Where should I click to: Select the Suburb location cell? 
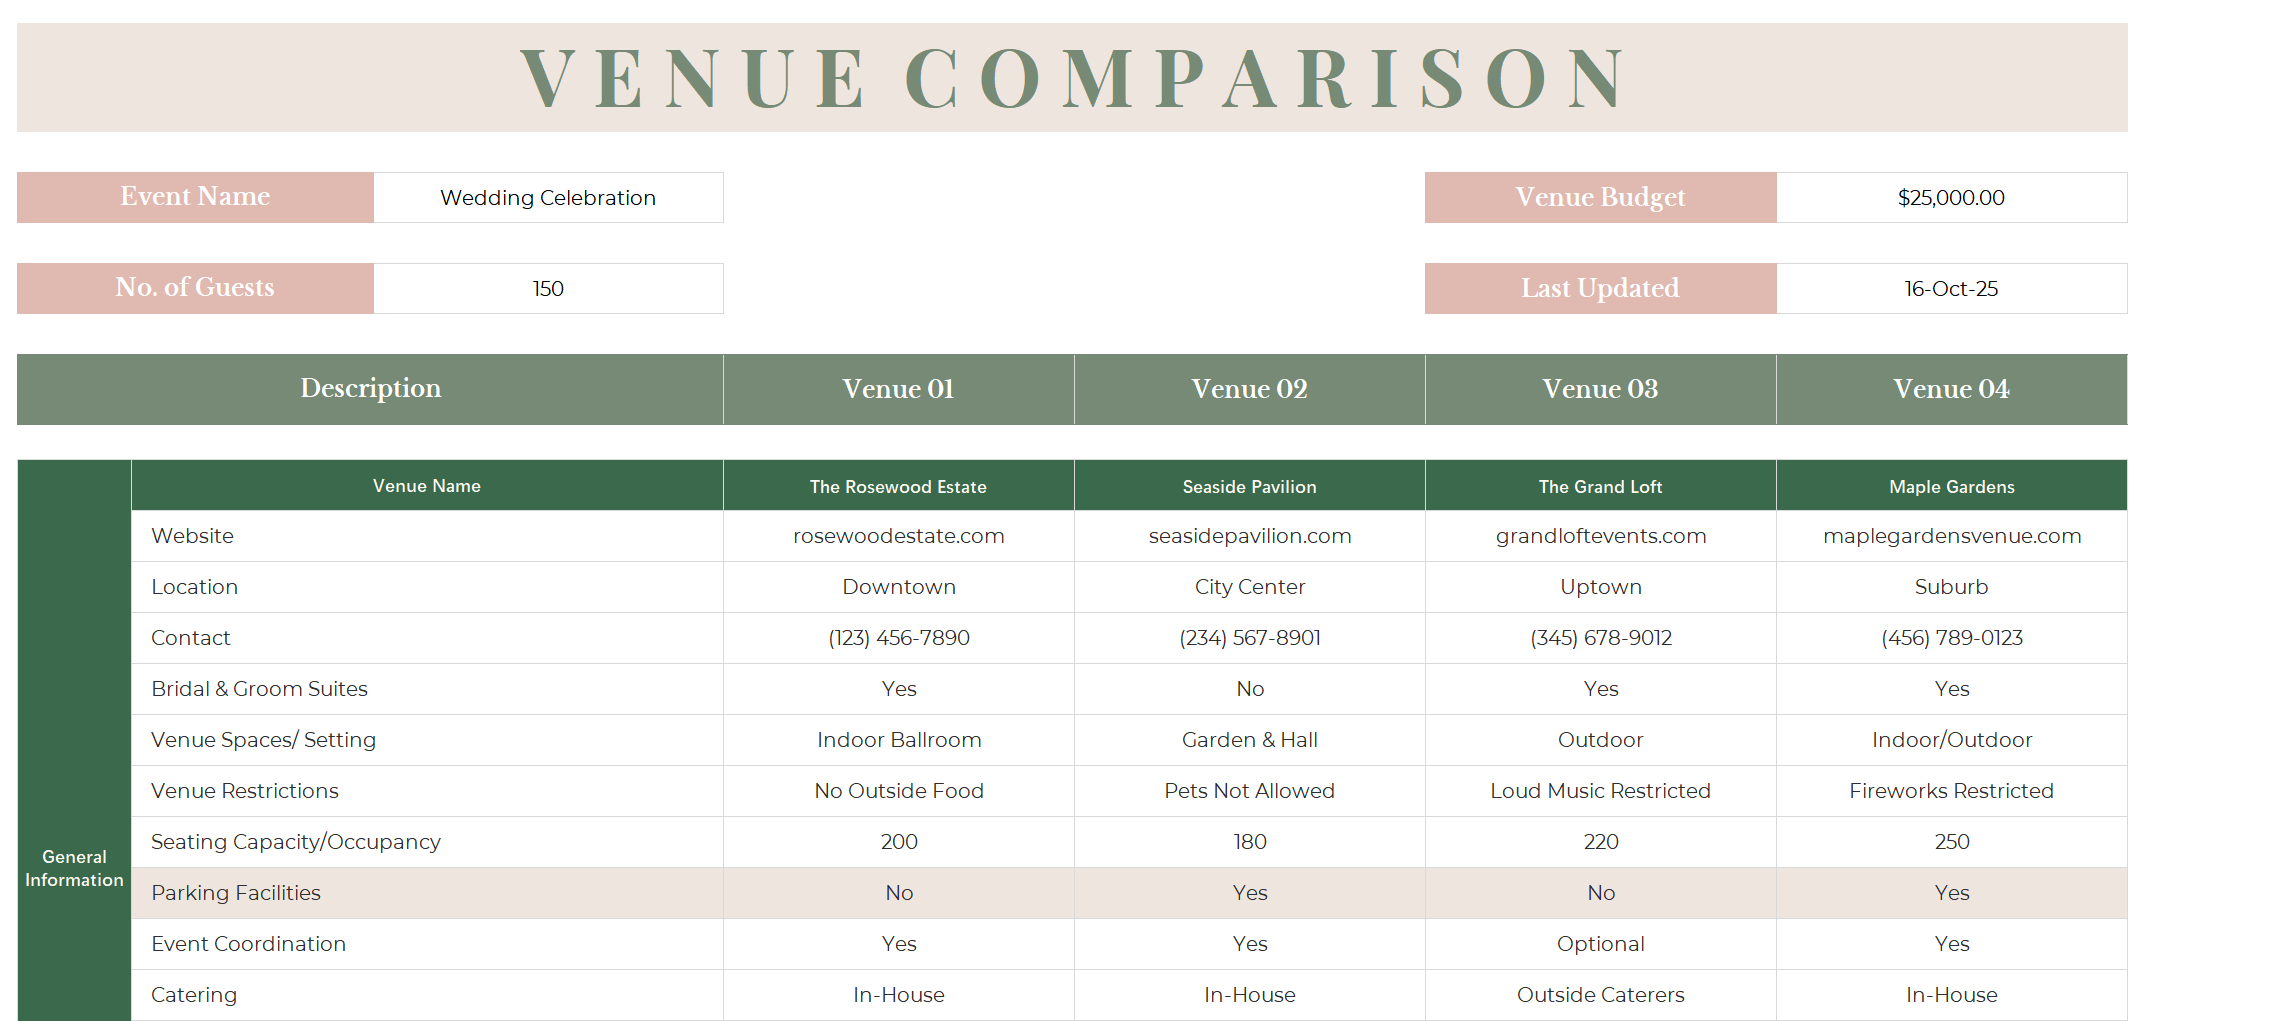click(x=1951, y=587)
